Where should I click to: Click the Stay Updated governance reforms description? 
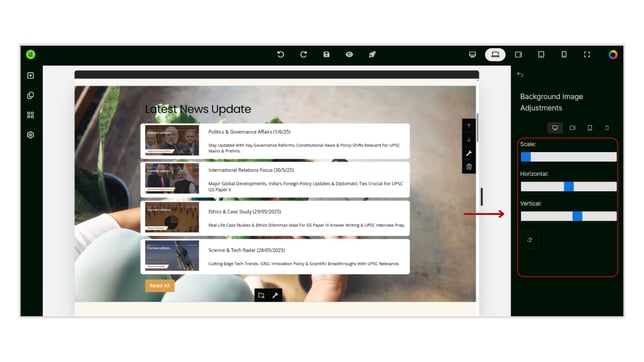pos(304,148)
